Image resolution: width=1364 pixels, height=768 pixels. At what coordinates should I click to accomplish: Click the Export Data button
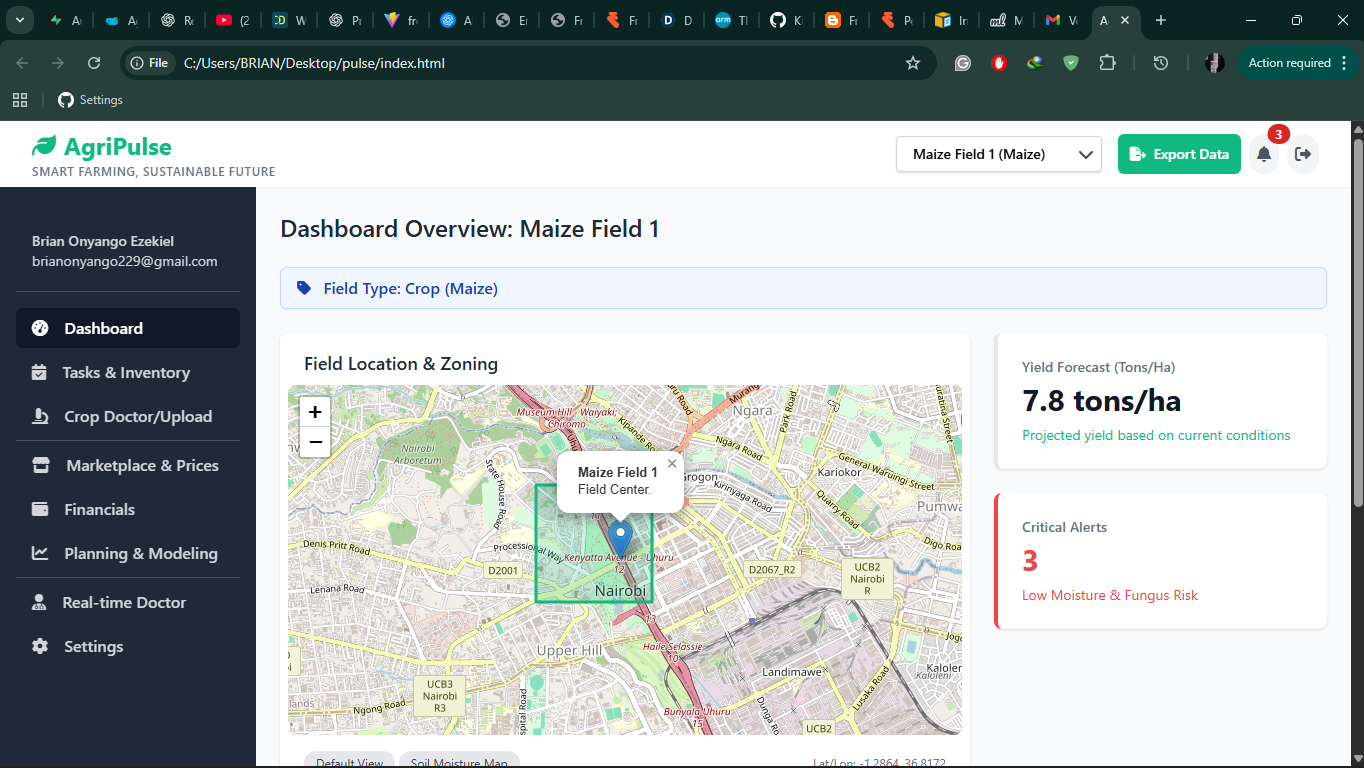1179,154
